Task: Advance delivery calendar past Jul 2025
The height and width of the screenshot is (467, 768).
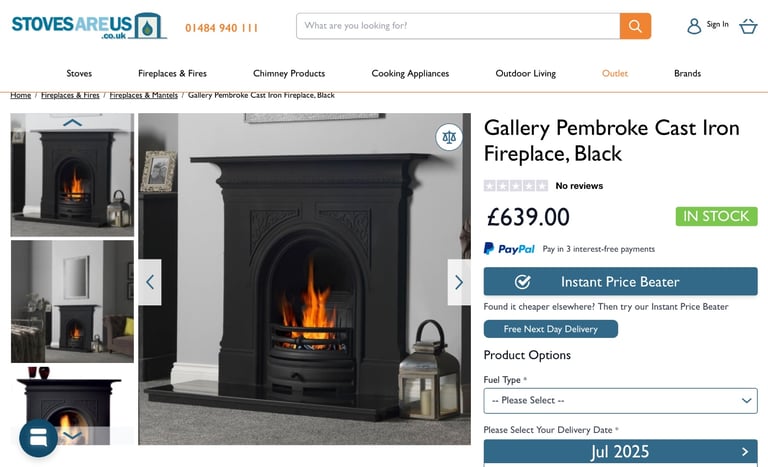Action: (x=744, y=451)
